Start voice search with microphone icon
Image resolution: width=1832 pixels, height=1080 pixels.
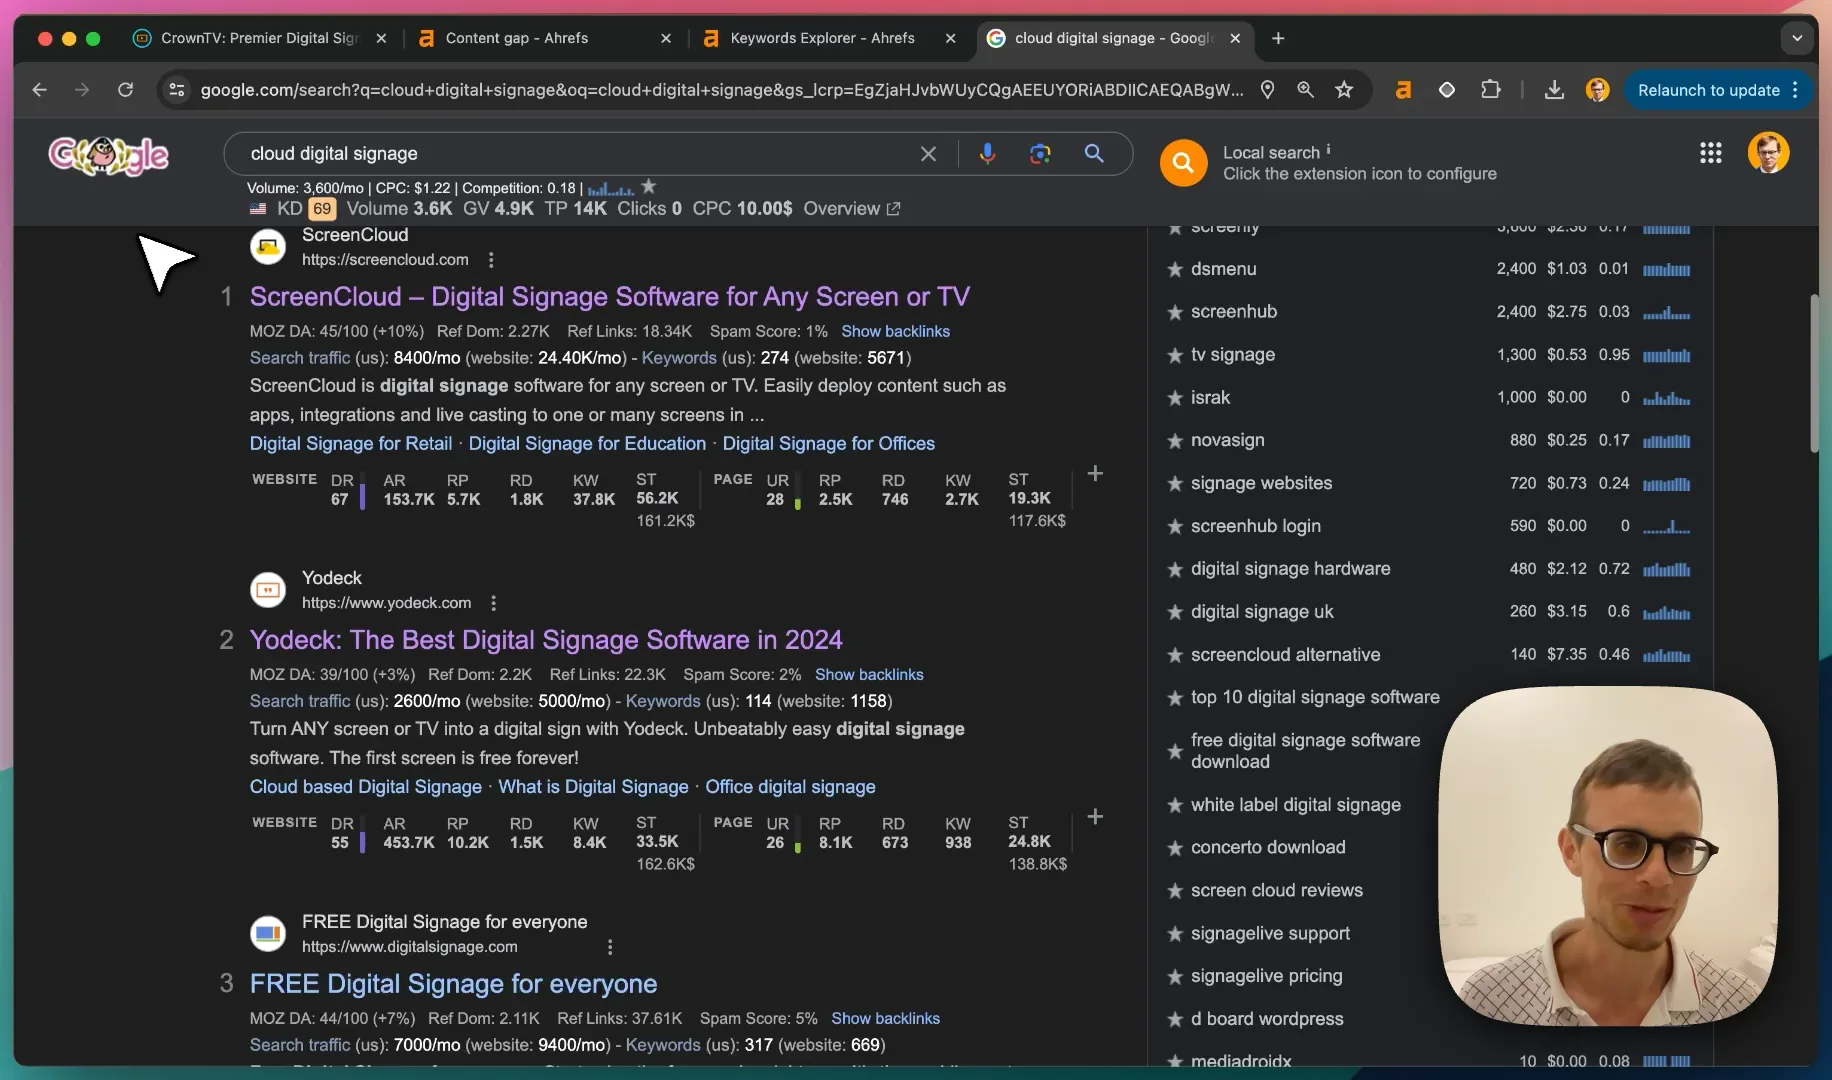tap(987, 154)
